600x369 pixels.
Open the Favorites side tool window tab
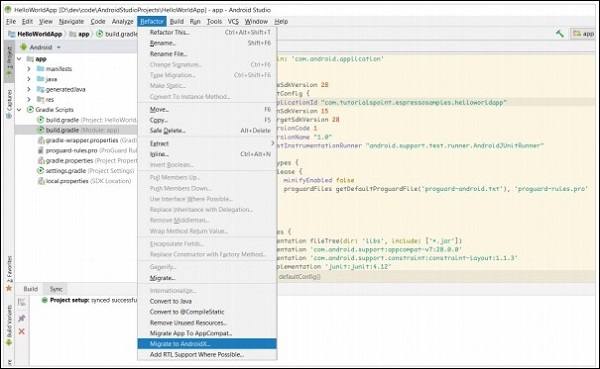pos(9,273)
